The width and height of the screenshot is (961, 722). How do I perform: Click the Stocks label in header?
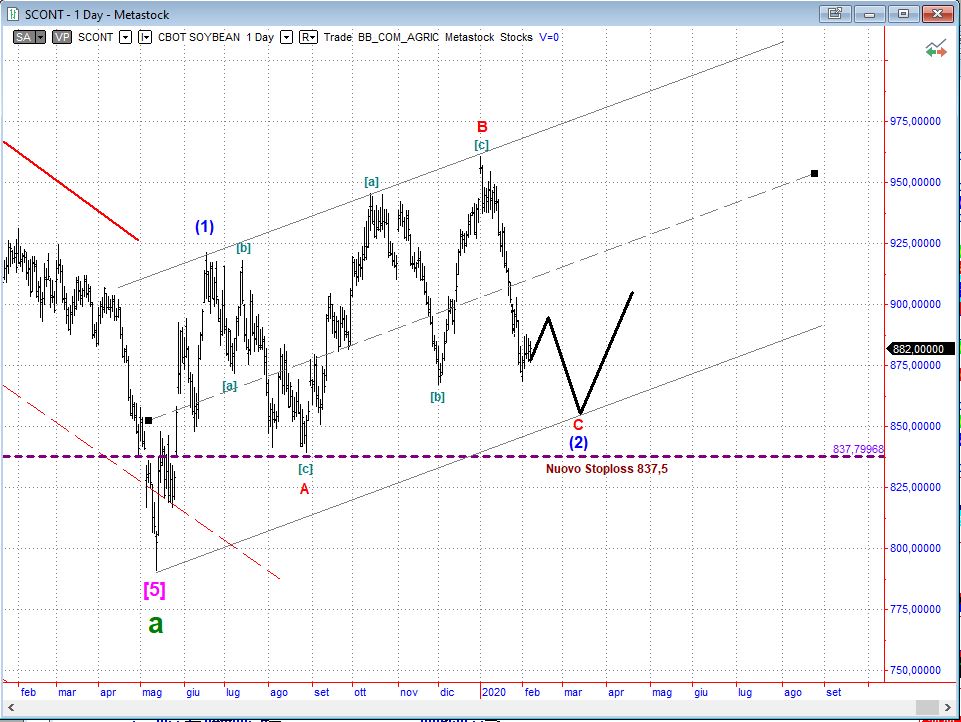point(517,37)
